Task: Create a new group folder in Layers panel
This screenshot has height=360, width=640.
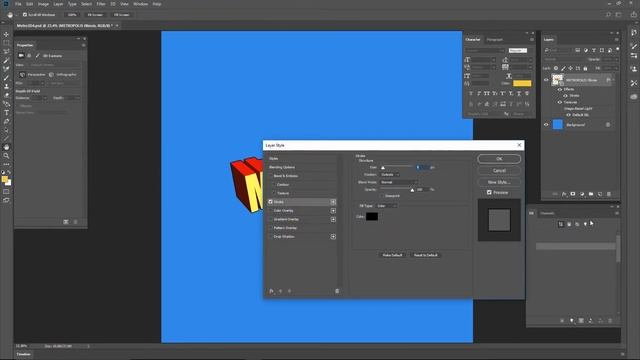Action: pyautogui.click(x=591, y=194)
